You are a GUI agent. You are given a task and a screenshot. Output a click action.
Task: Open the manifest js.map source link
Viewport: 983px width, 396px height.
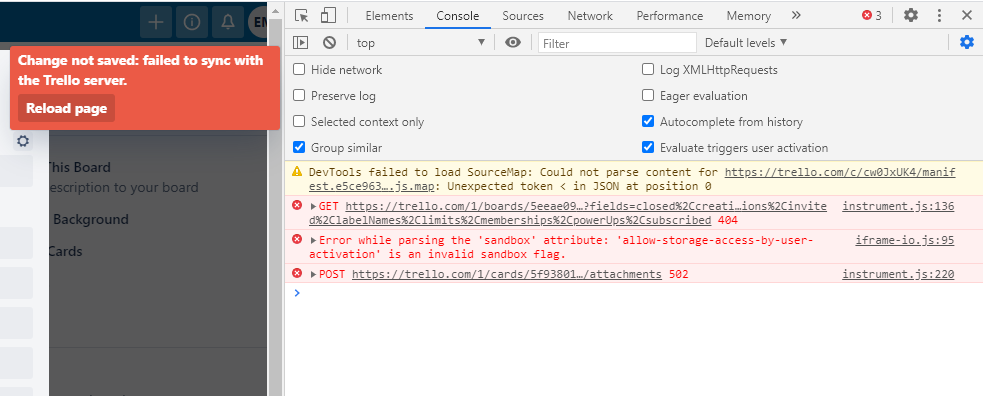point(632,179)
